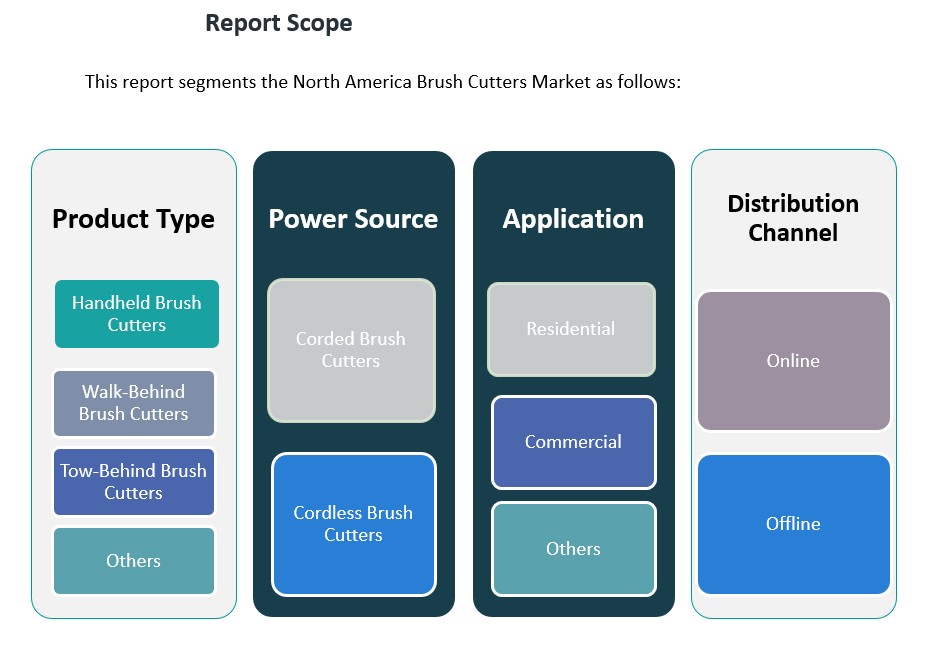Click the Distribution Channel column title
This screenshot has height=656, width=941.
pos(793,218)
